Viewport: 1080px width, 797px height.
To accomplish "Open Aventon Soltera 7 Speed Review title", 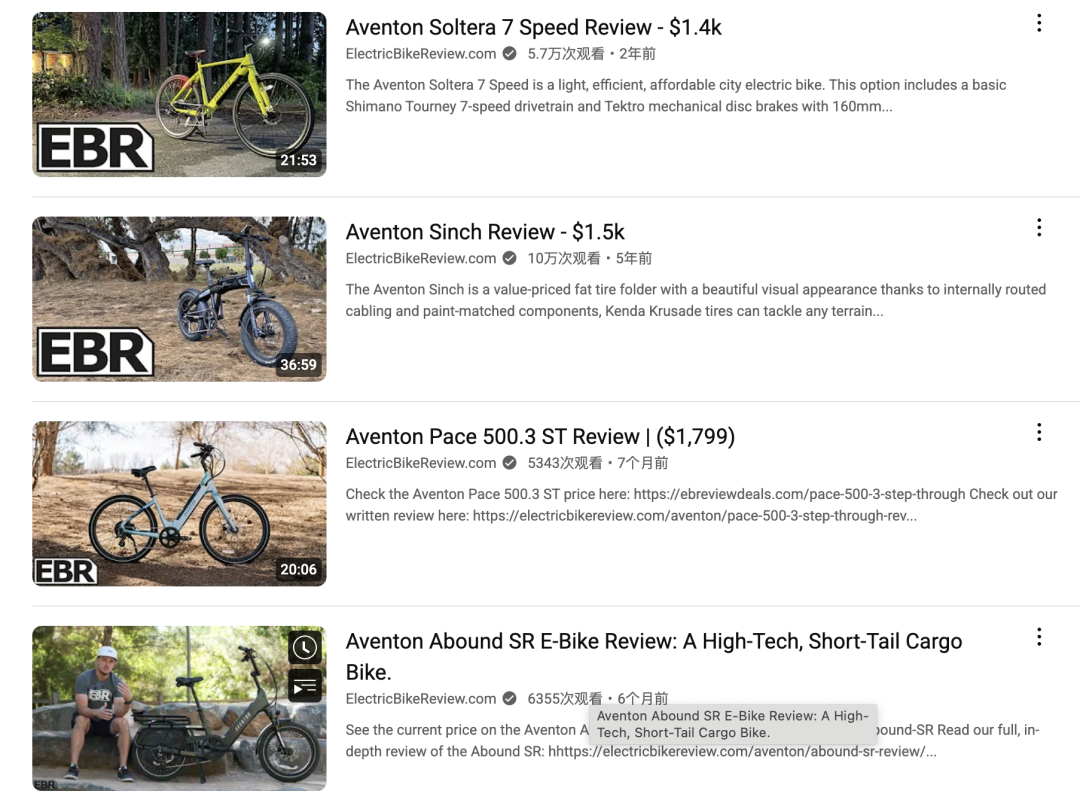I will (x=533, y=28).
